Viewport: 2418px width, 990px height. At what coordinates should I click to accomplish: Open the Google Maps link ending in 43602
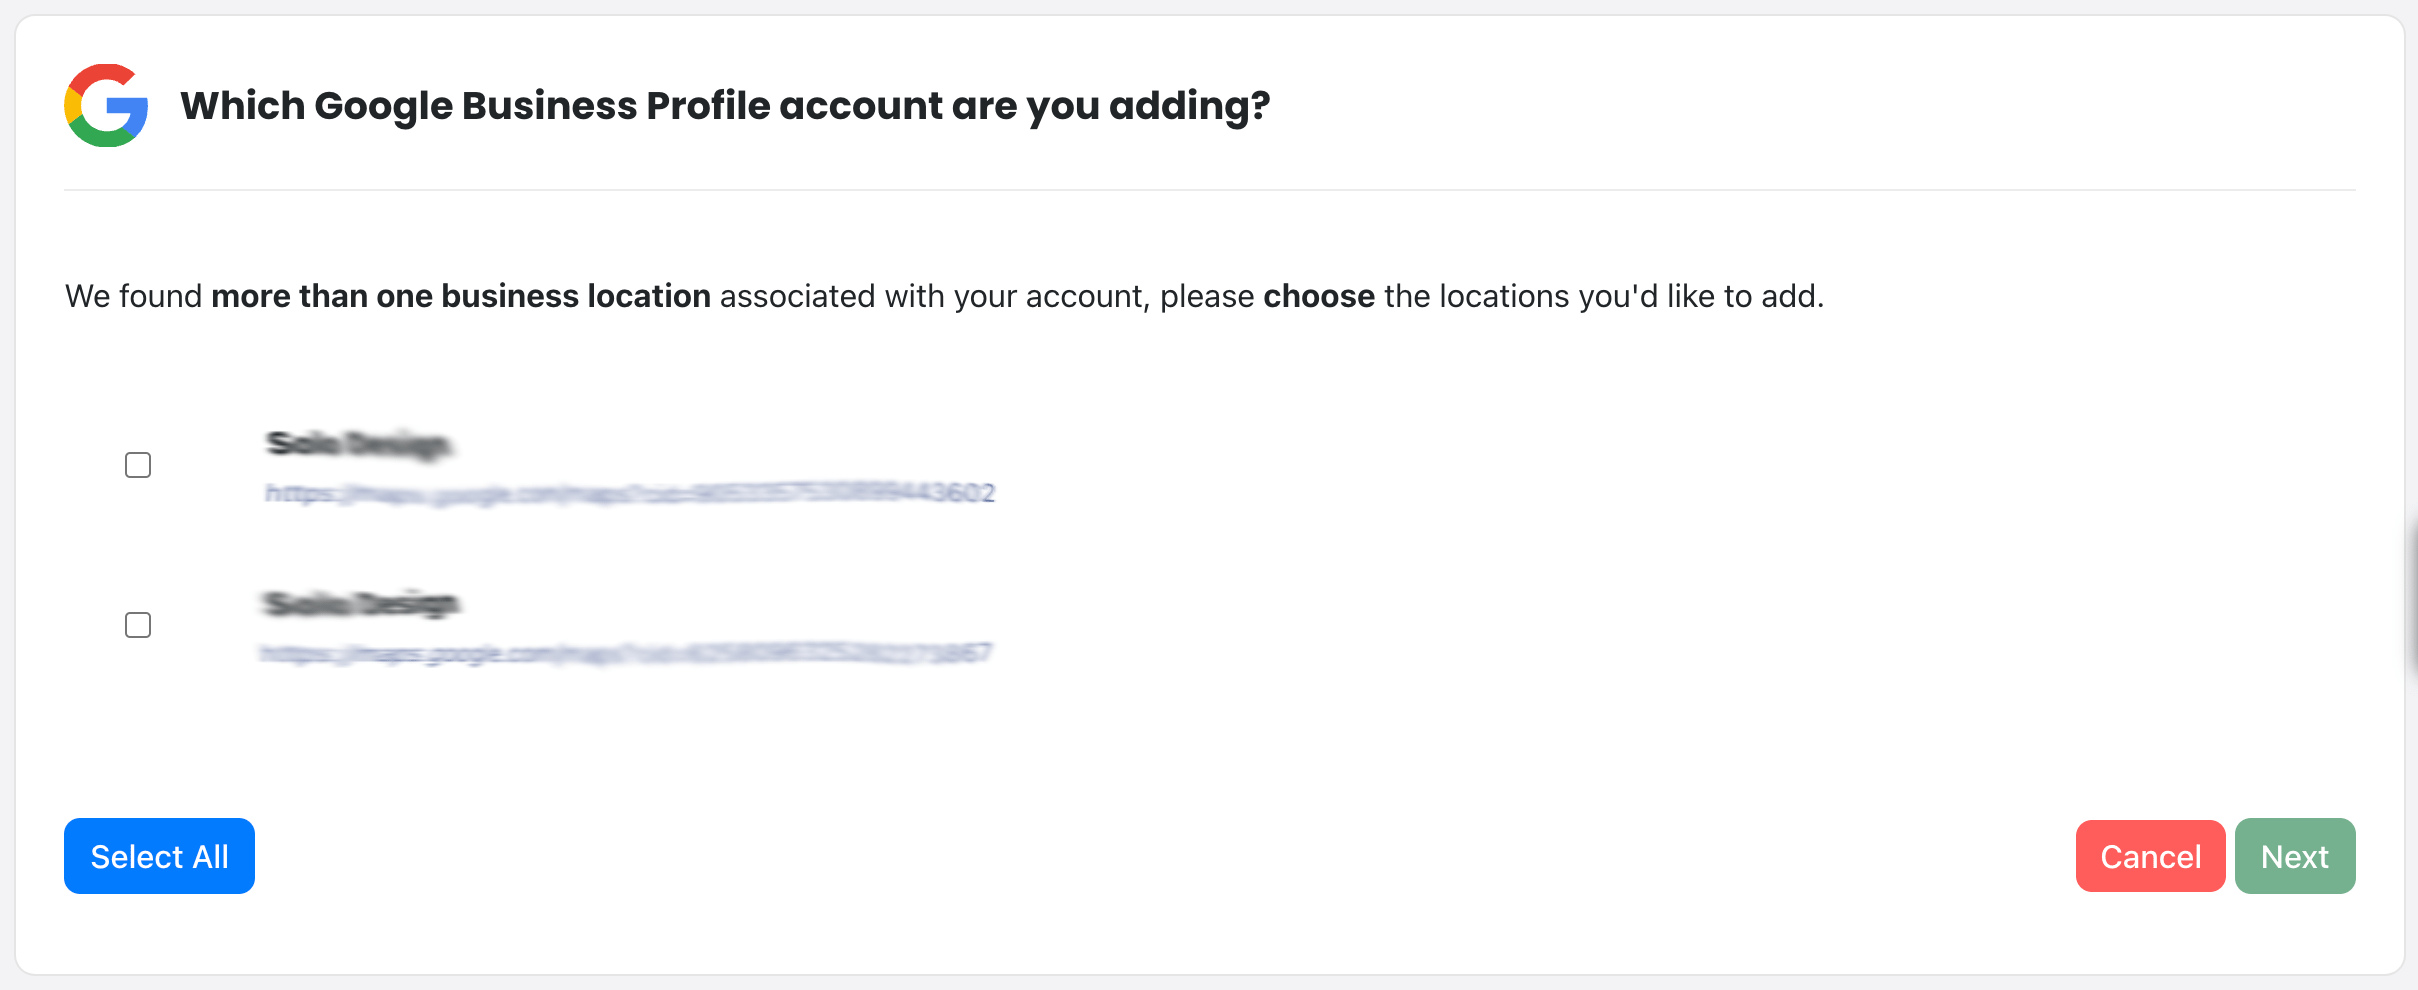[630, 493]
